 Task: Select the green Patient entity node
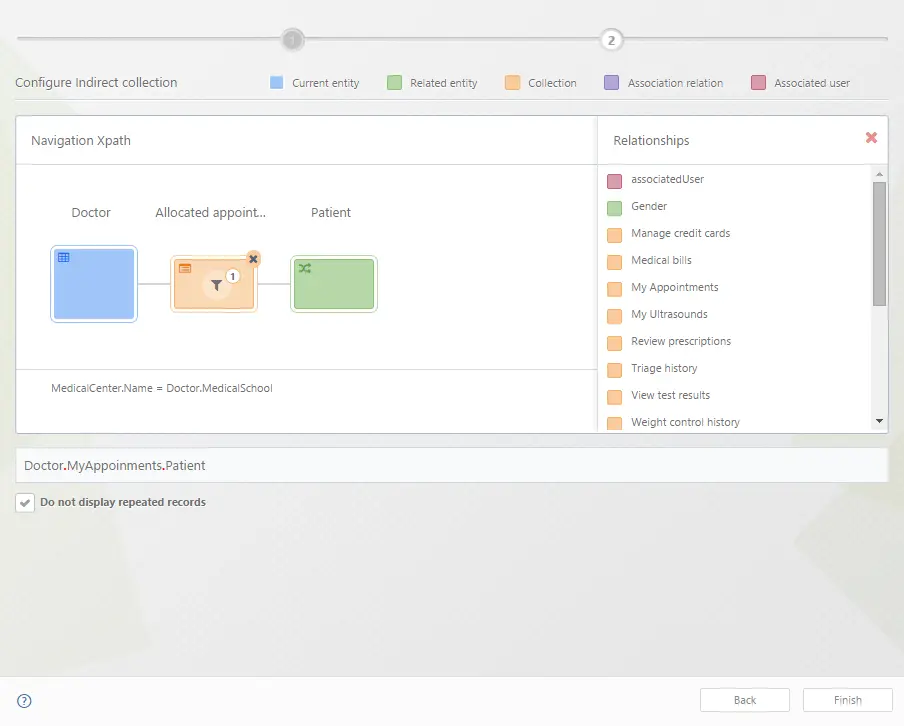[x=334, y=284]
